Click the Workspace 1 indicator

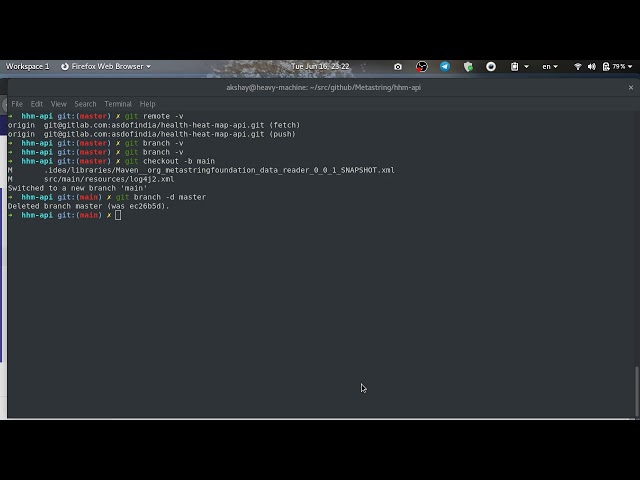27,67
